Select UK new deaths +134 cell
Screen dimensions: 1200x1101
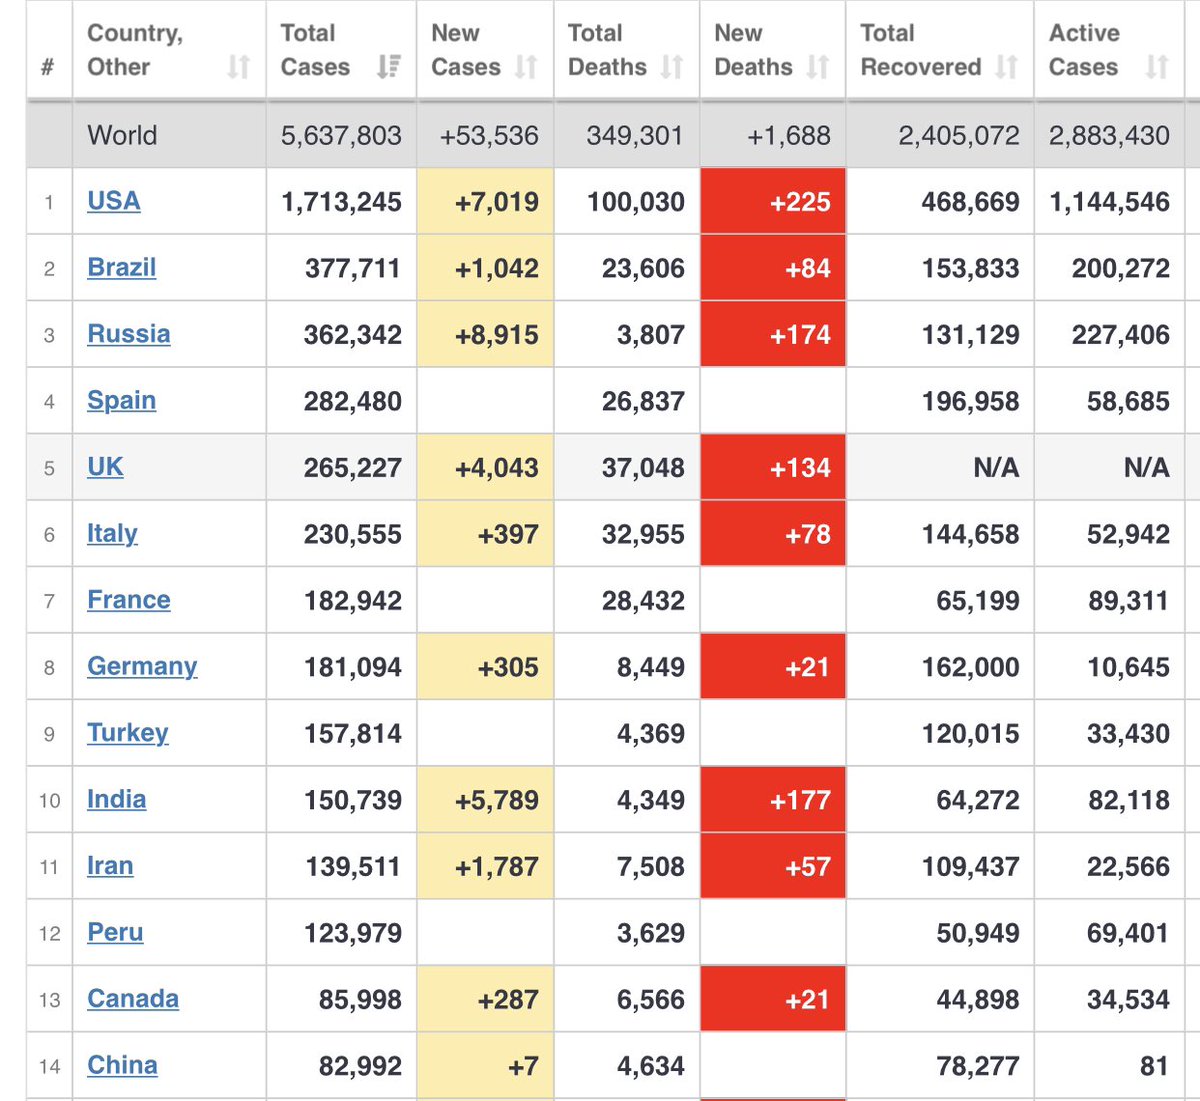[x=773, y=467]
